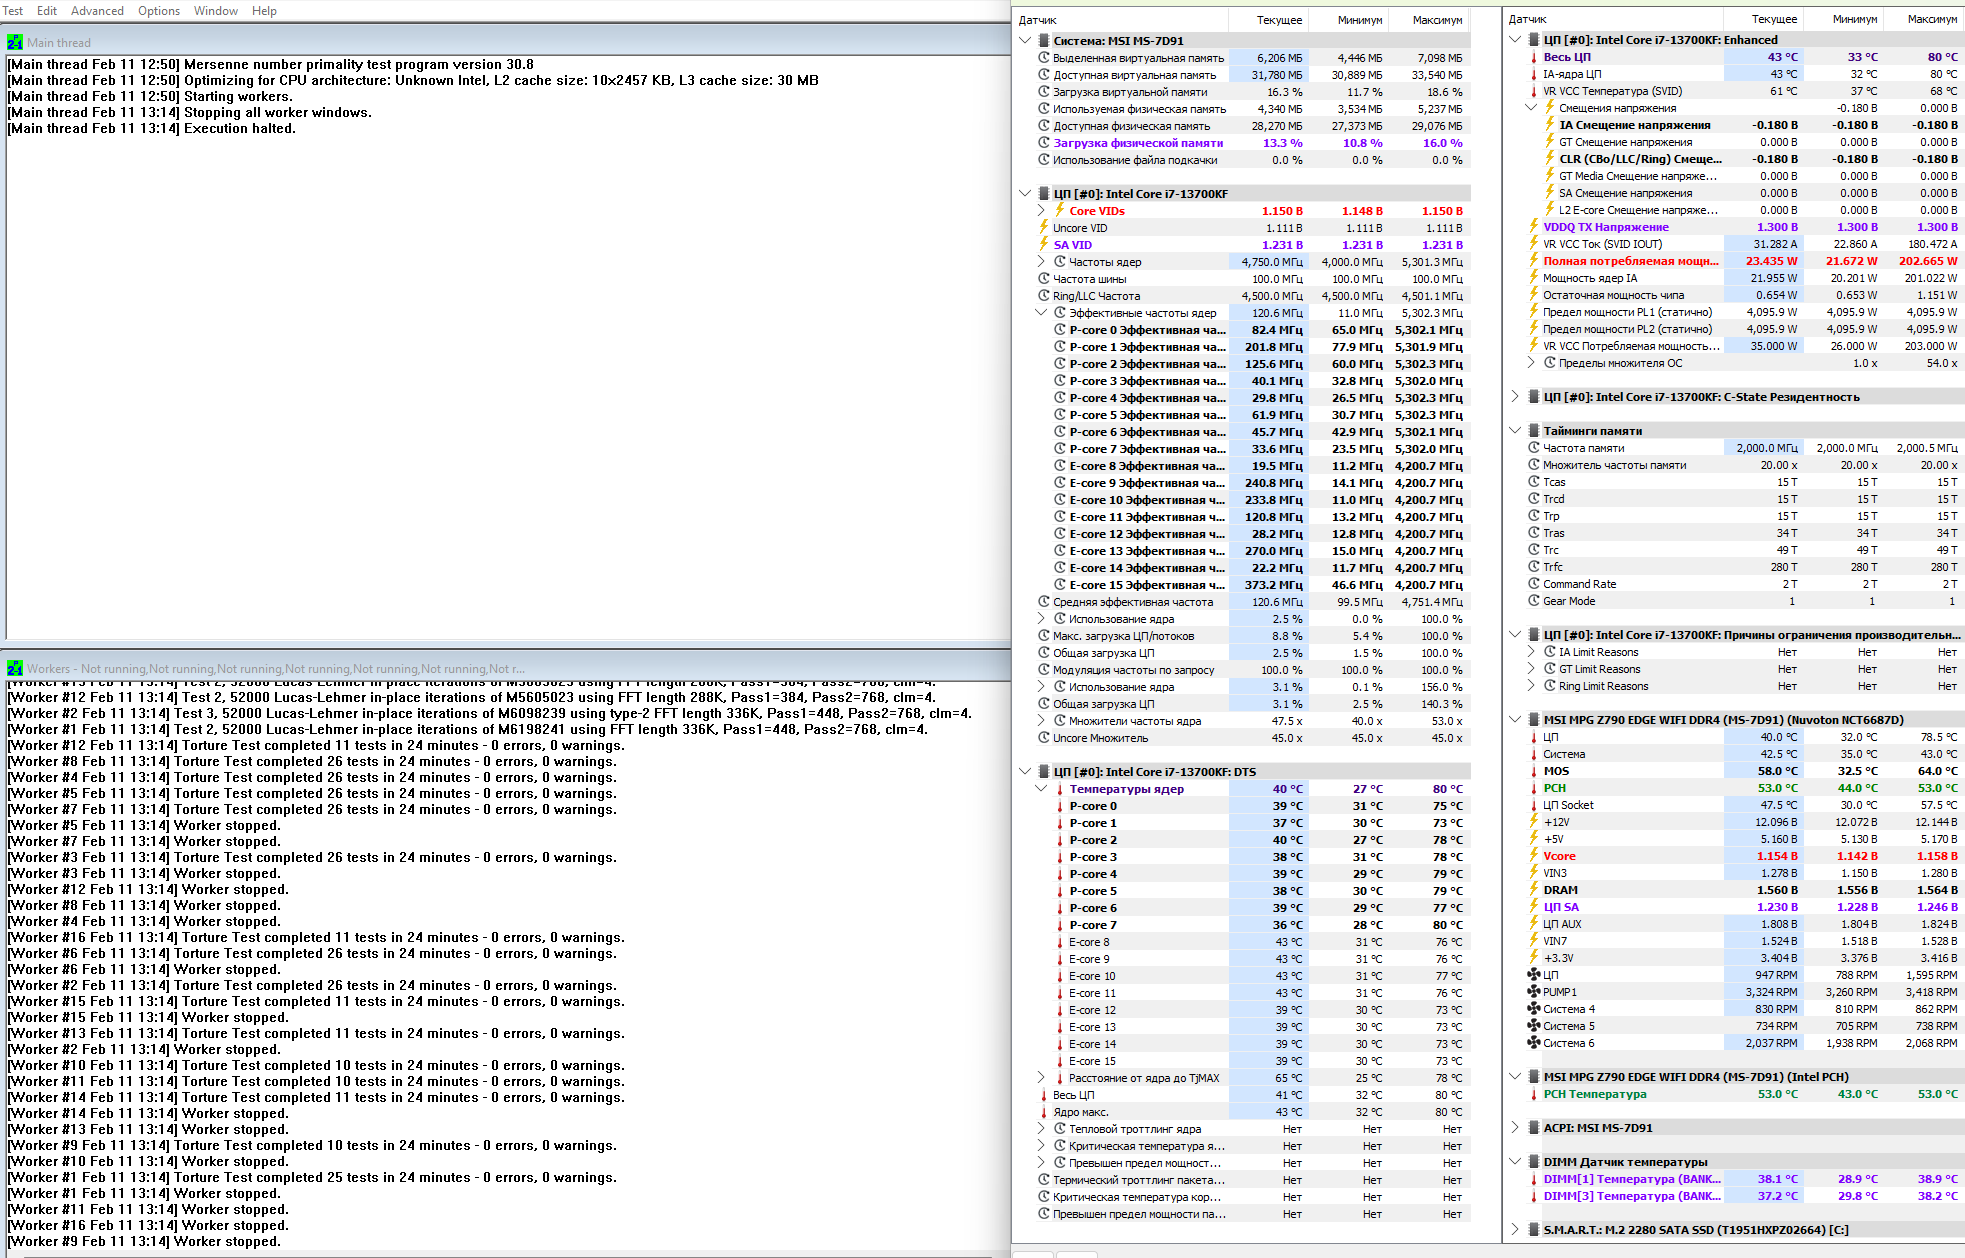1965x1258 pixels.
Task: Click the Vcore voltage lightning icon
Action: 1534,856
